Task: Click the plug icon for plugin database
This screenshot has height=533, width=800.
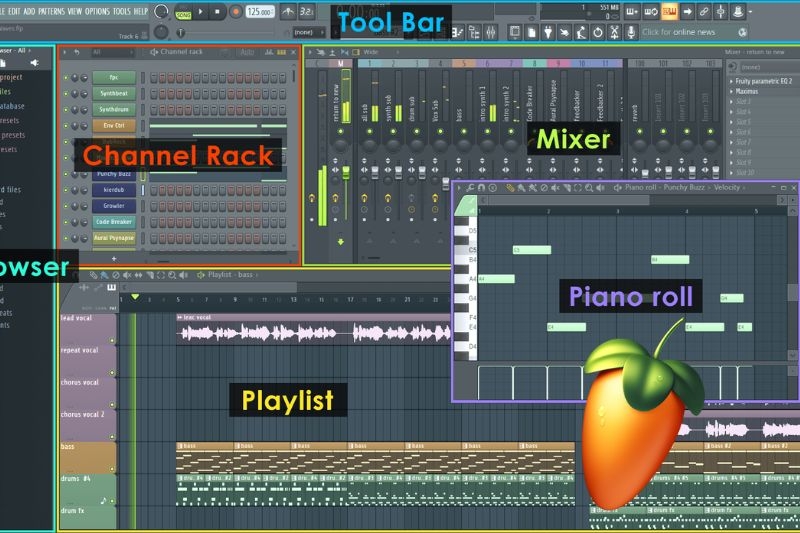Action: point(548,33)
